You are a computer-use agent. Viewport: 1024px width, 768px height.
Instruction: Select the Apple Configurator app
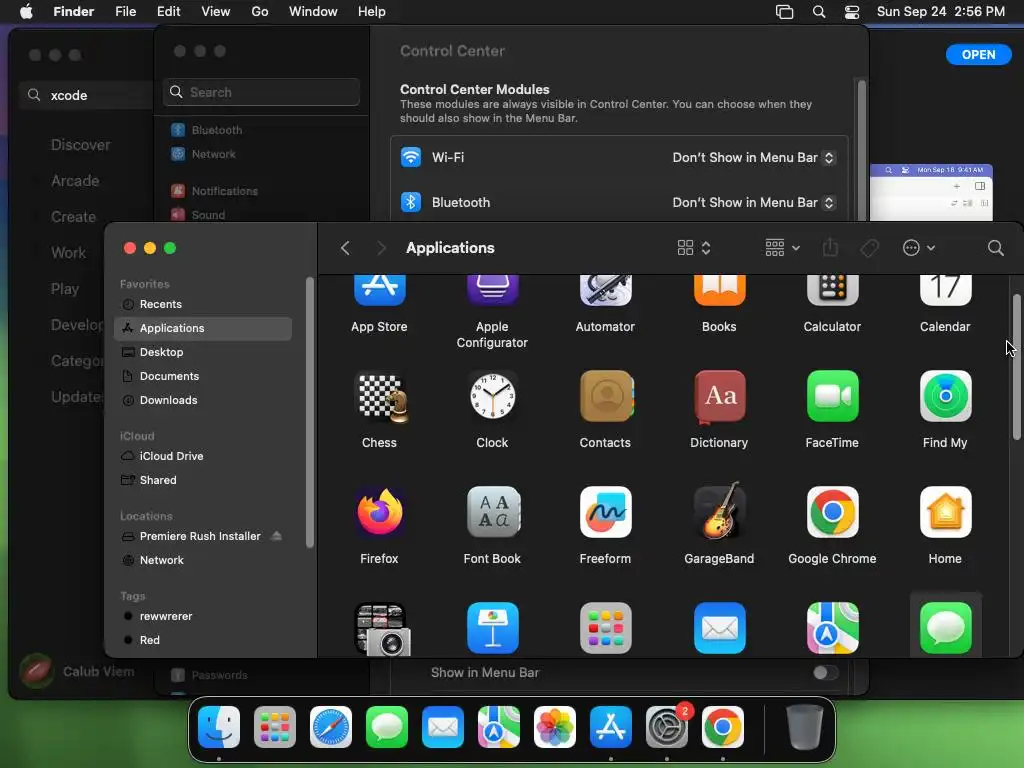(x=492, y=291)
